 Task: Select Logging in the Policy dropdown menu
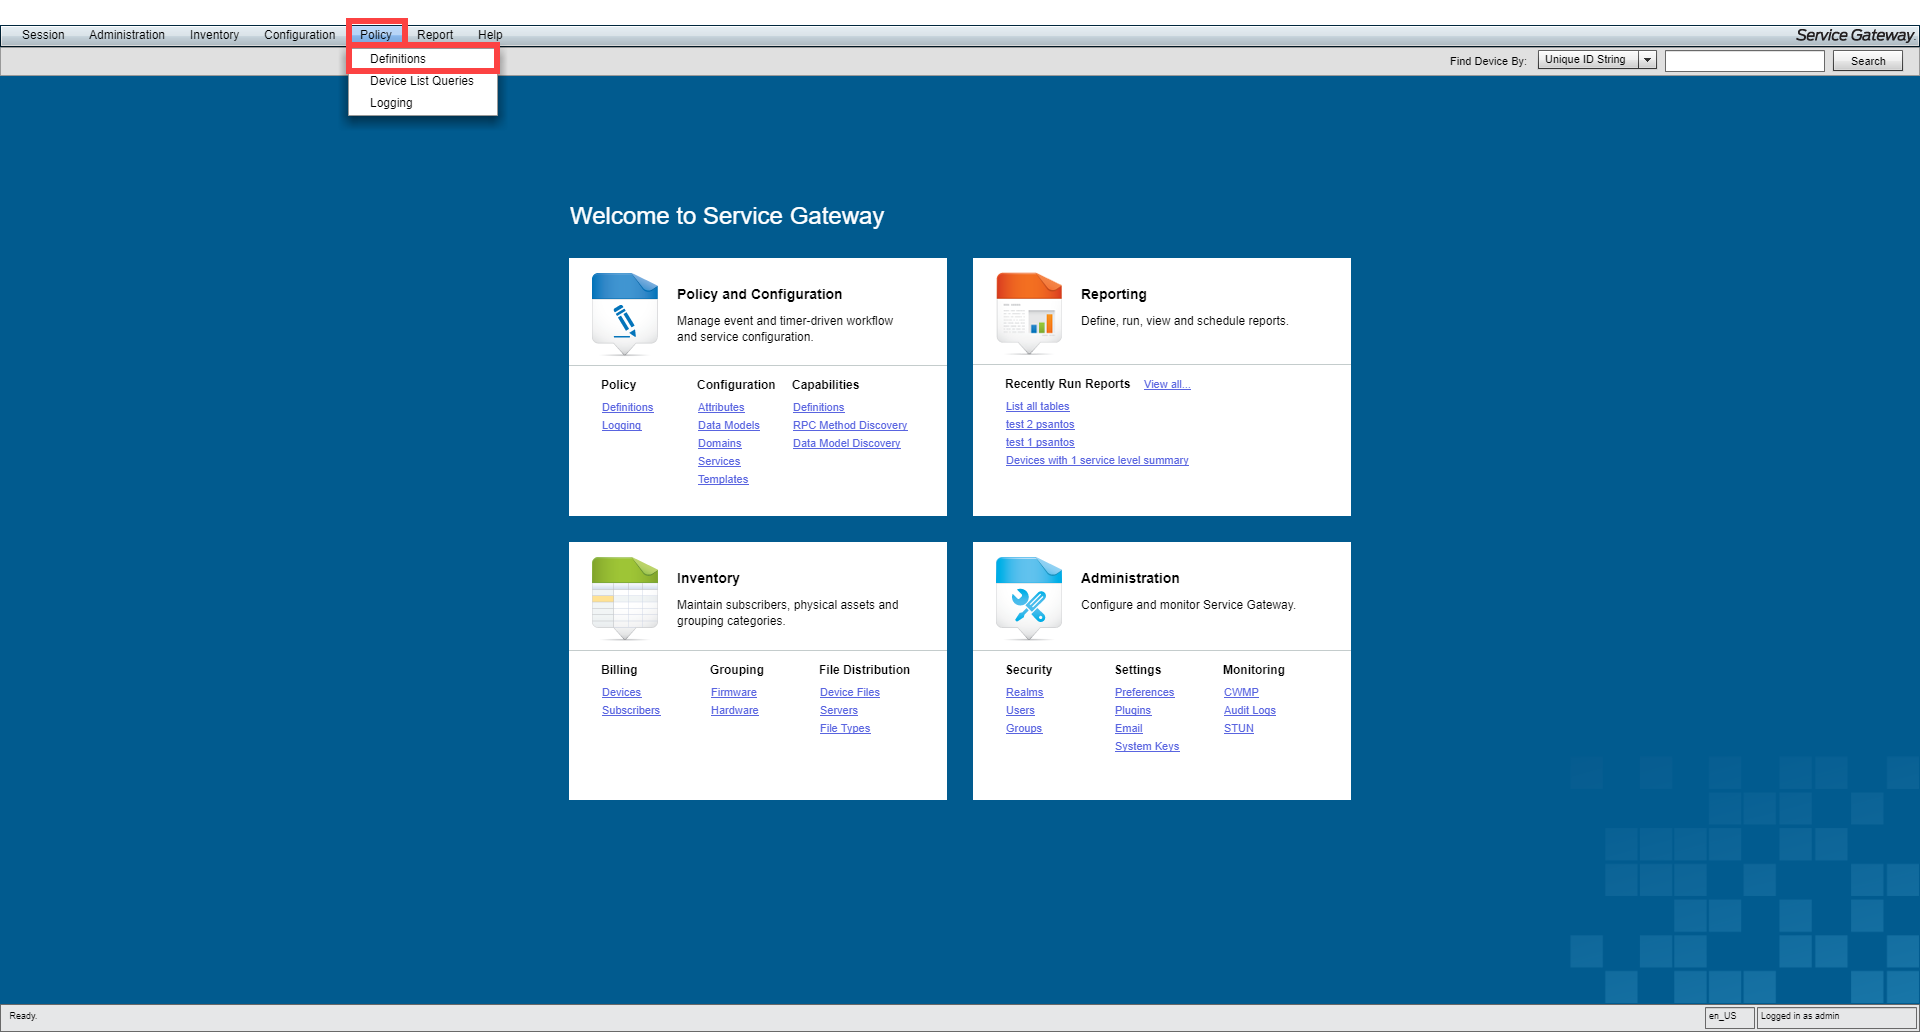point(391,103)
